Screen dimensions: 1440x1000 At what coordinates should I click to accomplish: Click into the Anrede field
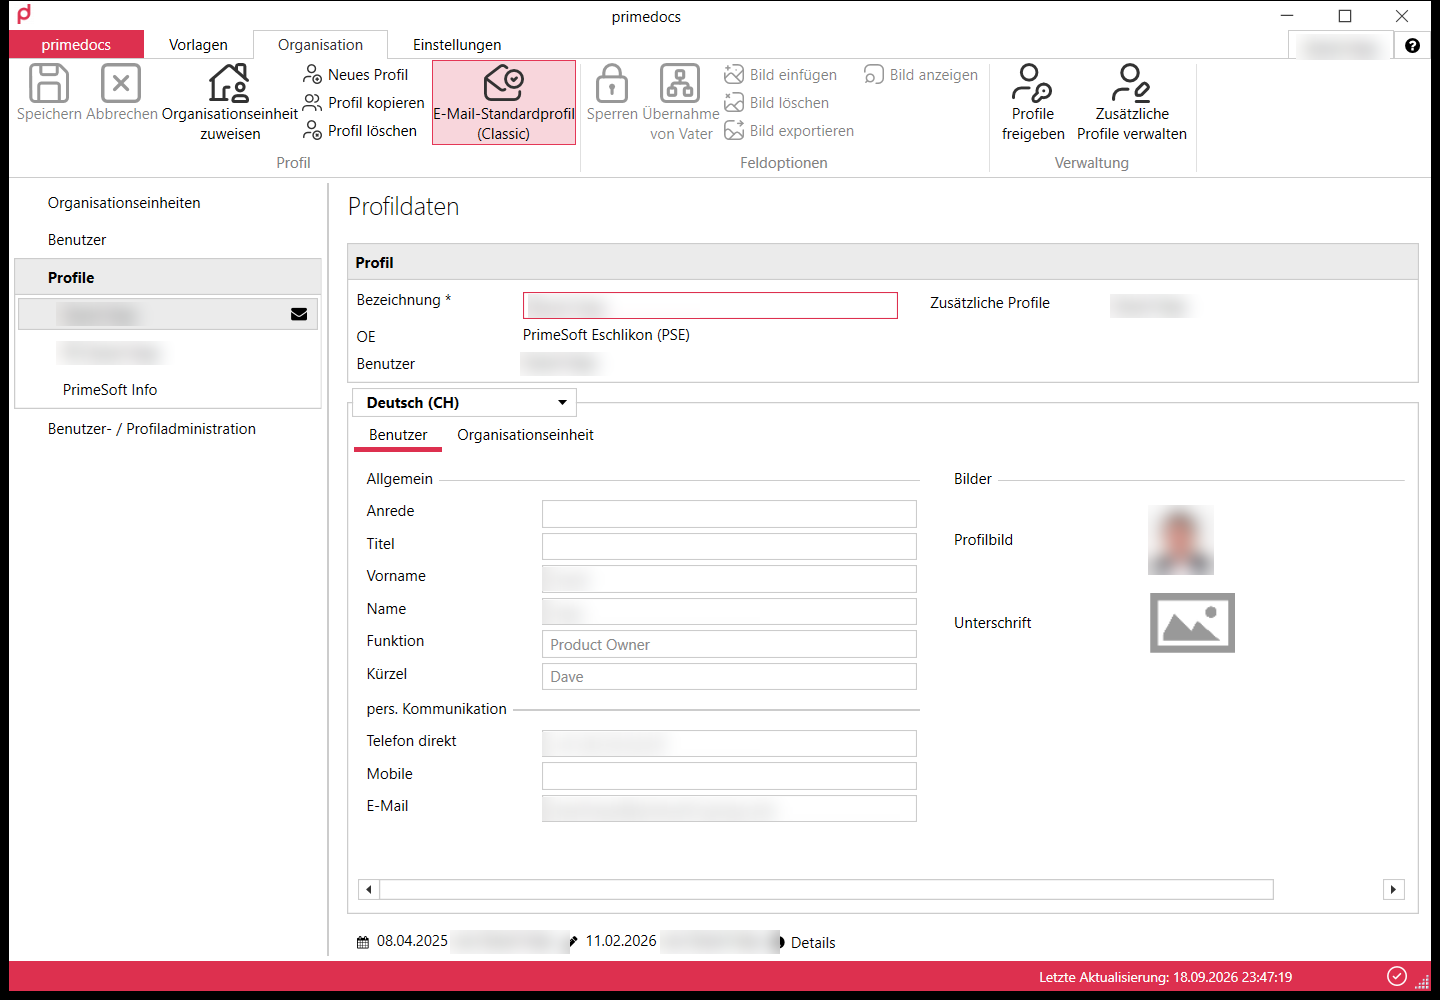pyautogui.click(x=729, y=514)
